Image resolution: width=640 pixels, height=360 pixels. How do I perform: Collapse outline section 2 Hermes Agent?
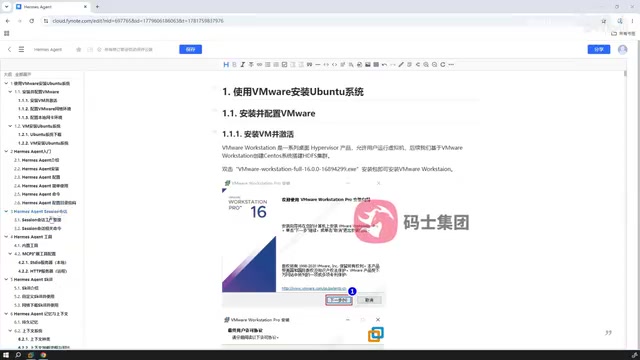[x=6, y=151]
